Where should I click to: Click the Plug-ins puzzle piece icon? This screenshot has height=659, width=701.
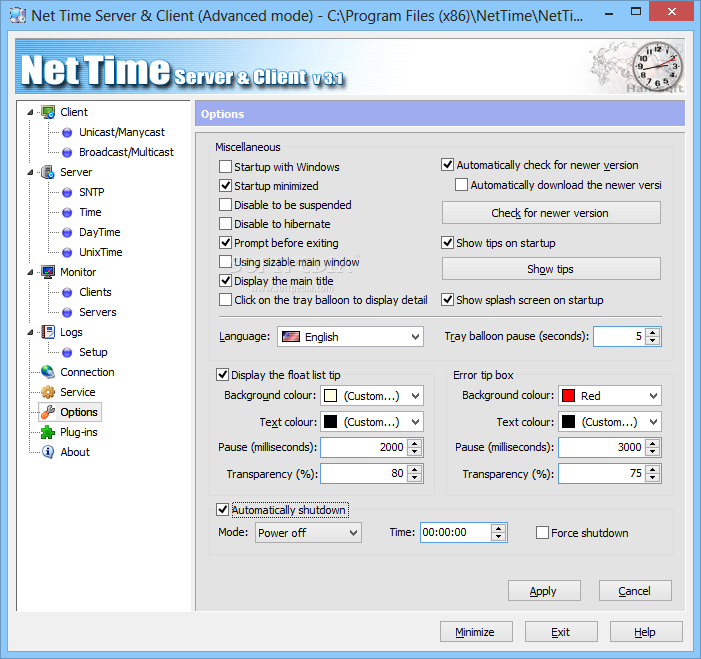coord(48,432)
